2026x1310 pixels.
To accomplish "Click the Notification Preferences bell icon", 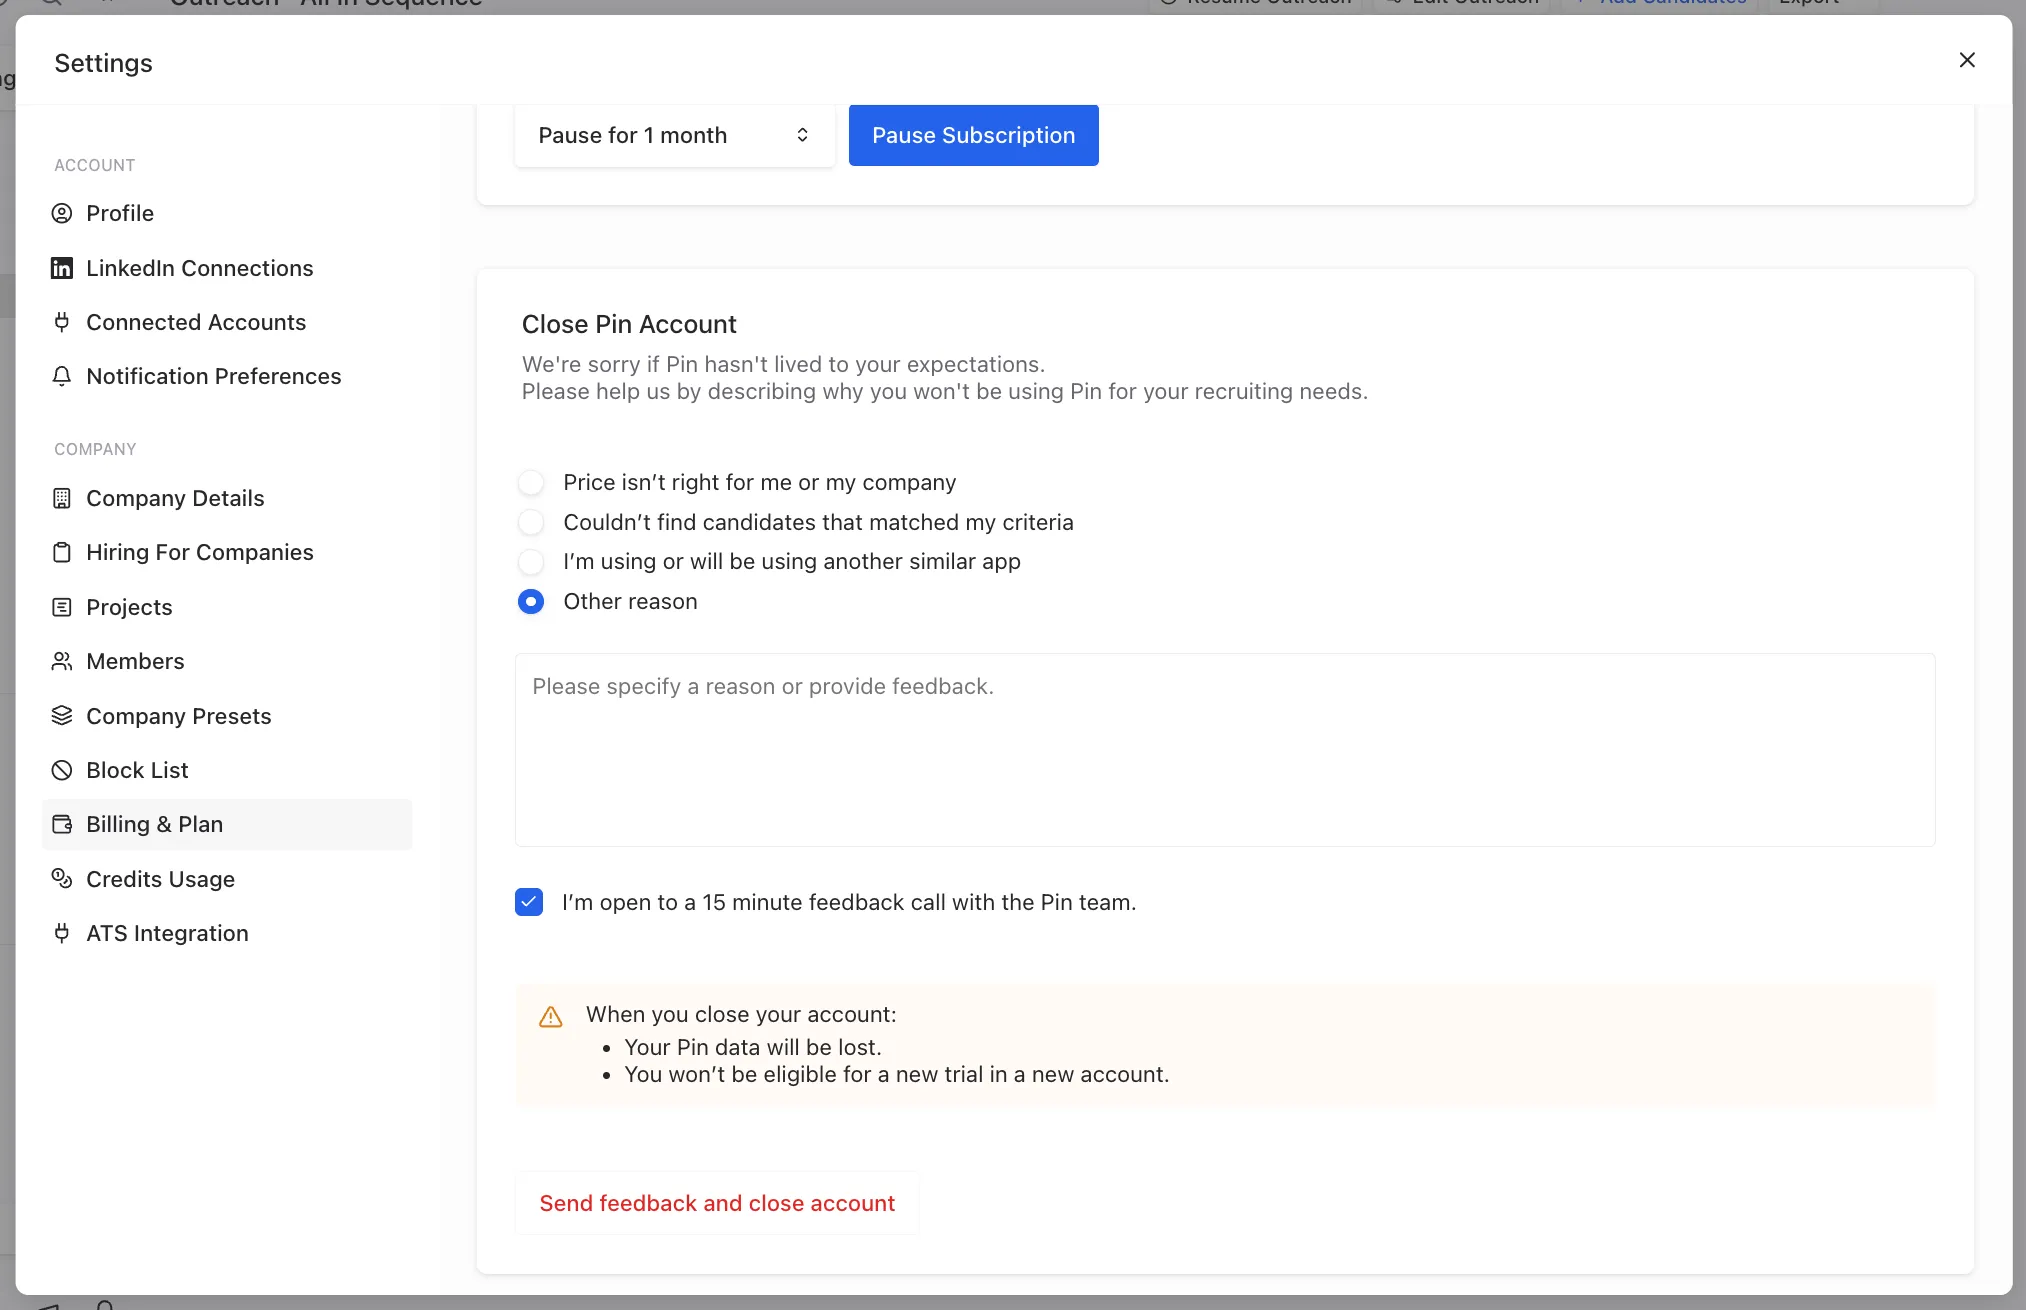I will pos(62,376).
